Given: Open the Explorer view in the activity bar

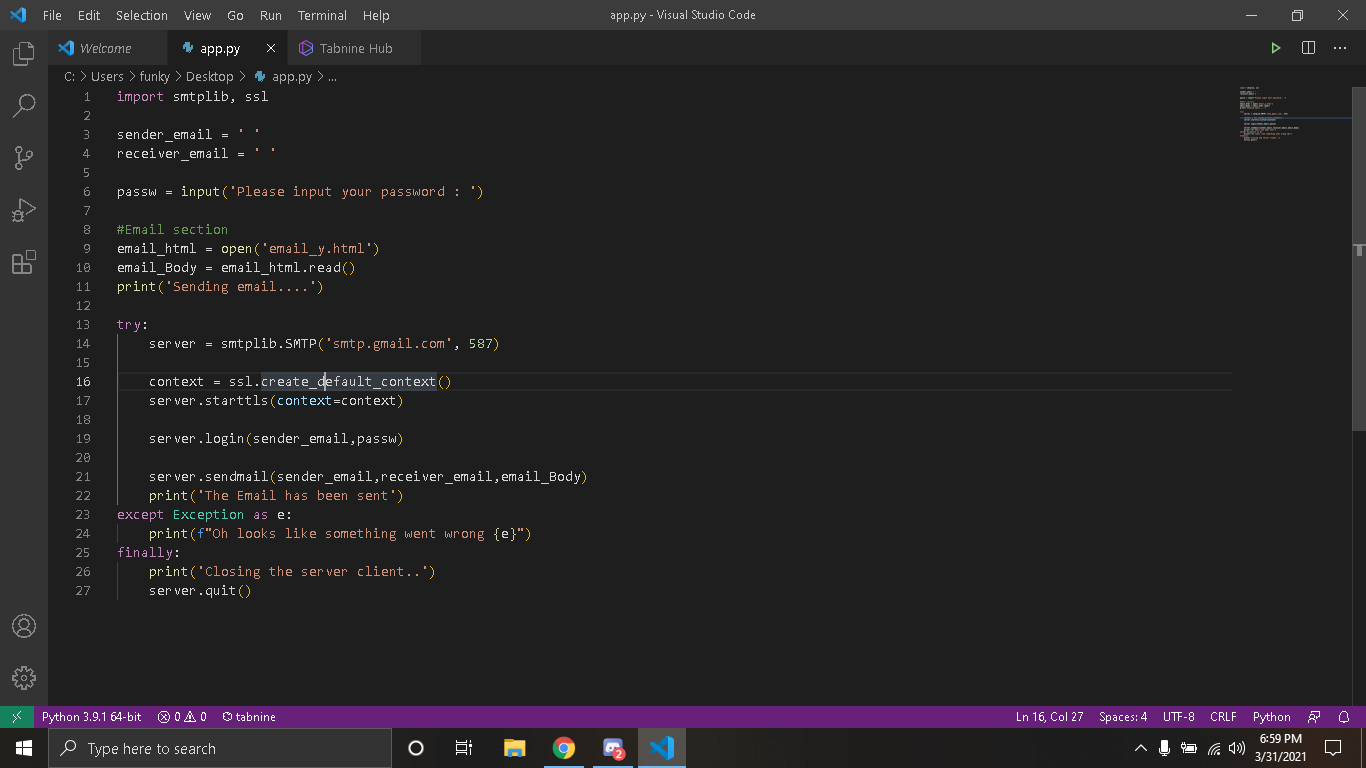Looking at the screenshot, I should pos(24,54).
